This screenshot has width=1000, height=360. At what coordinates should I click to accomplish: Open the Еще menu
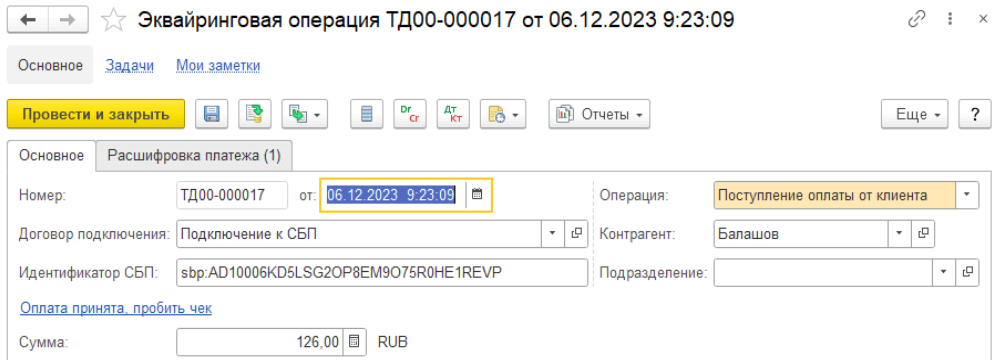point(915,114)
